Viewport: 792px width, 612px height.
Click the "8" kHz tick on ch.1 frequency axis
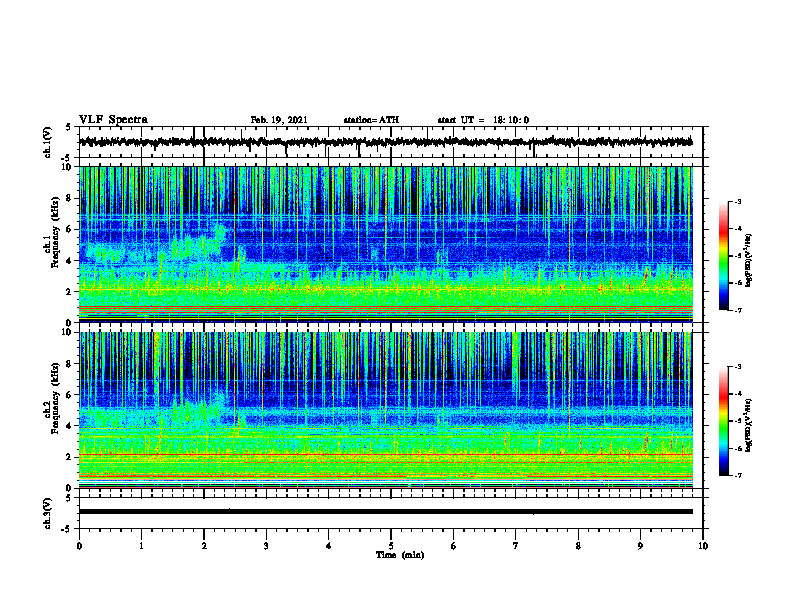click(70, 198)
